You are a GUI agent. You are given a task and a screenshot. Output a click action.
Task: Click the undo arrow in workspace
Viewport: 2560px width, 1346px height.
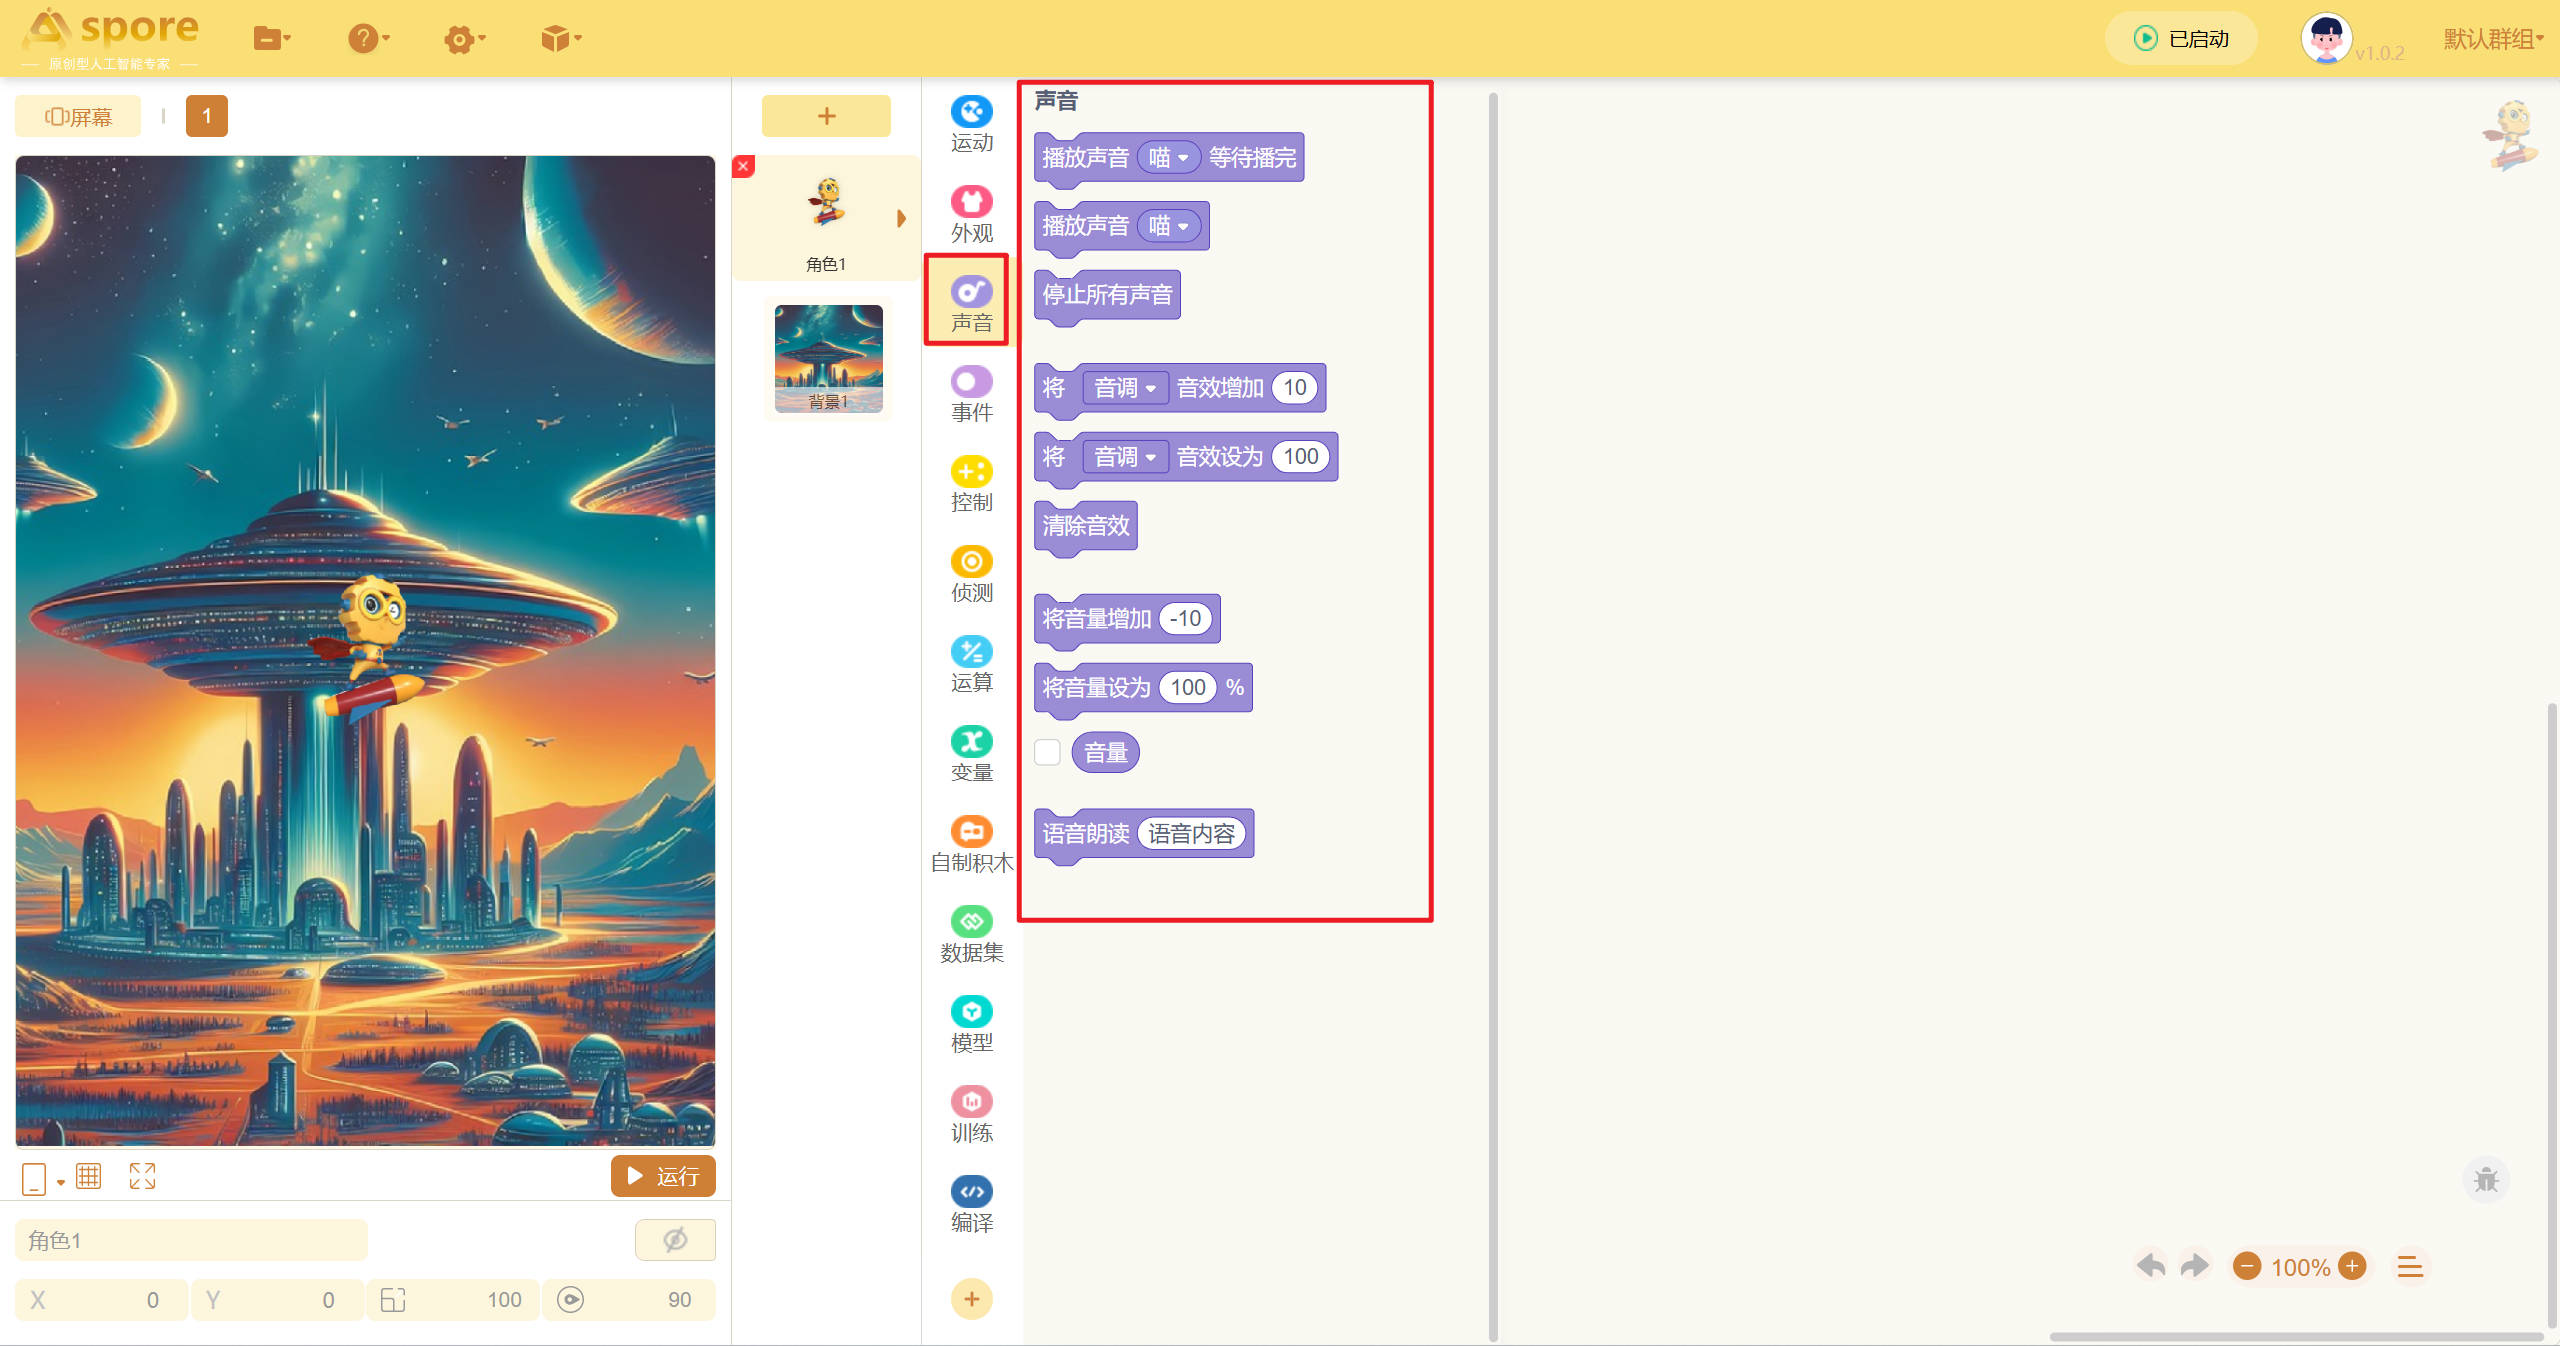click(2151, 1266)
